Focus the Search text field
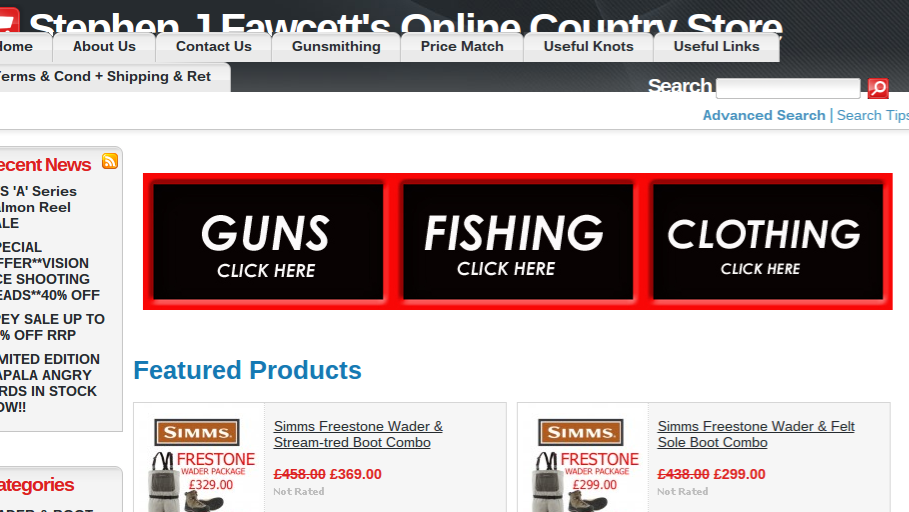The image size is (909, 512). pyautogui.click(x=788, y=88)
